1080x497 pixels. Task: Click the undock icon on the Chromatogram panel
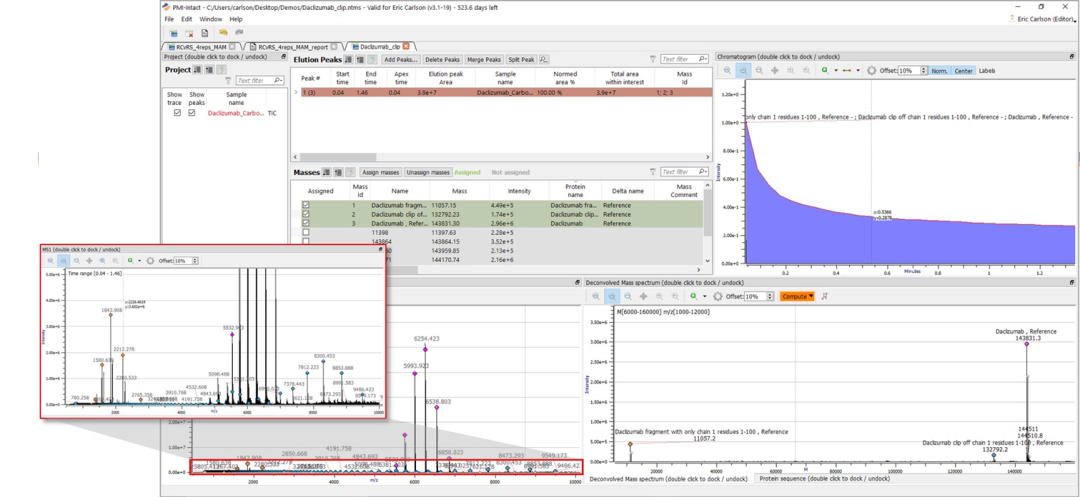click(1072, 56)
